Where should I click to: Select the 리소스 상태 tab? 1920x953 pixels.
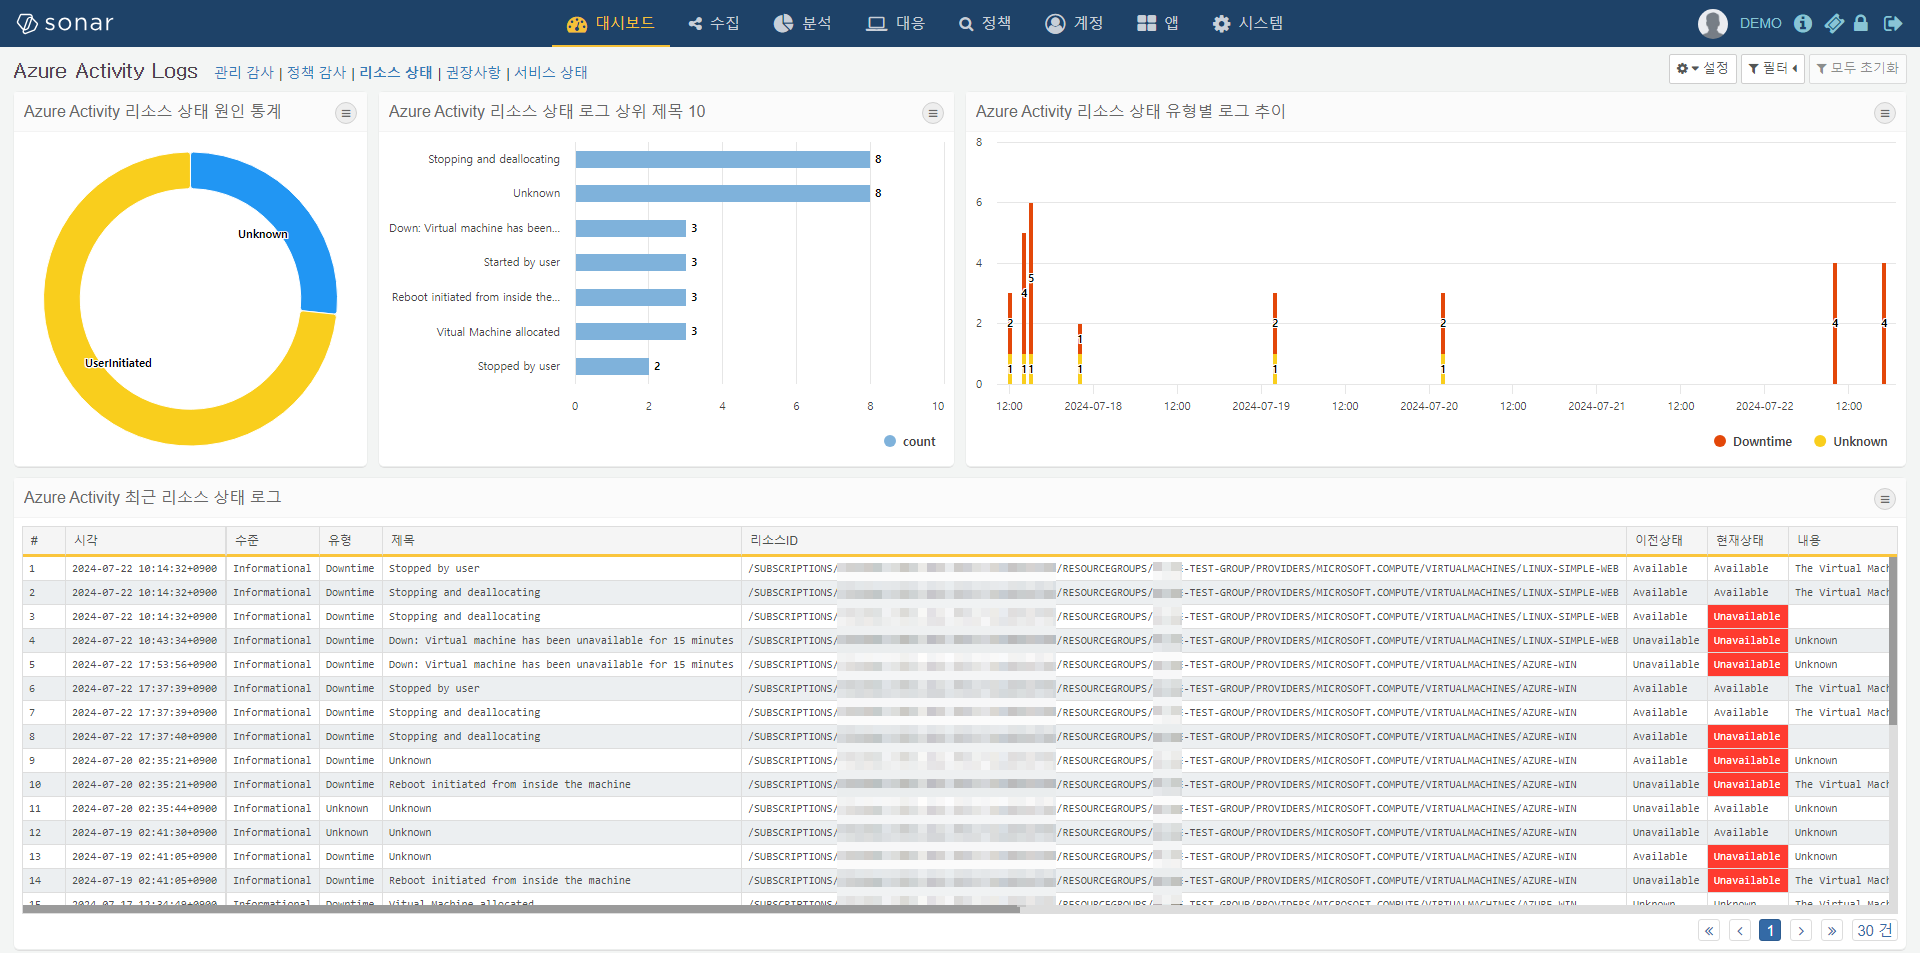[x=396, y=72]
